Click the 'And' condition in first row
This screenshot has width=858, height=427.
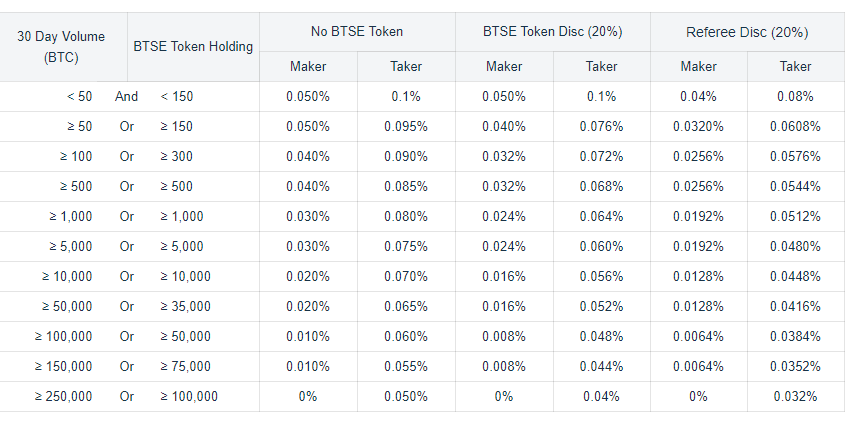coord(126,97)
